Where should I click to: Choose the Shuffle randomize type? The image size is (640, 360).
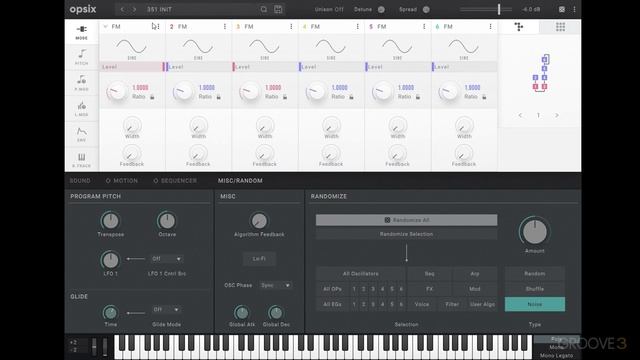click(535, 289)
